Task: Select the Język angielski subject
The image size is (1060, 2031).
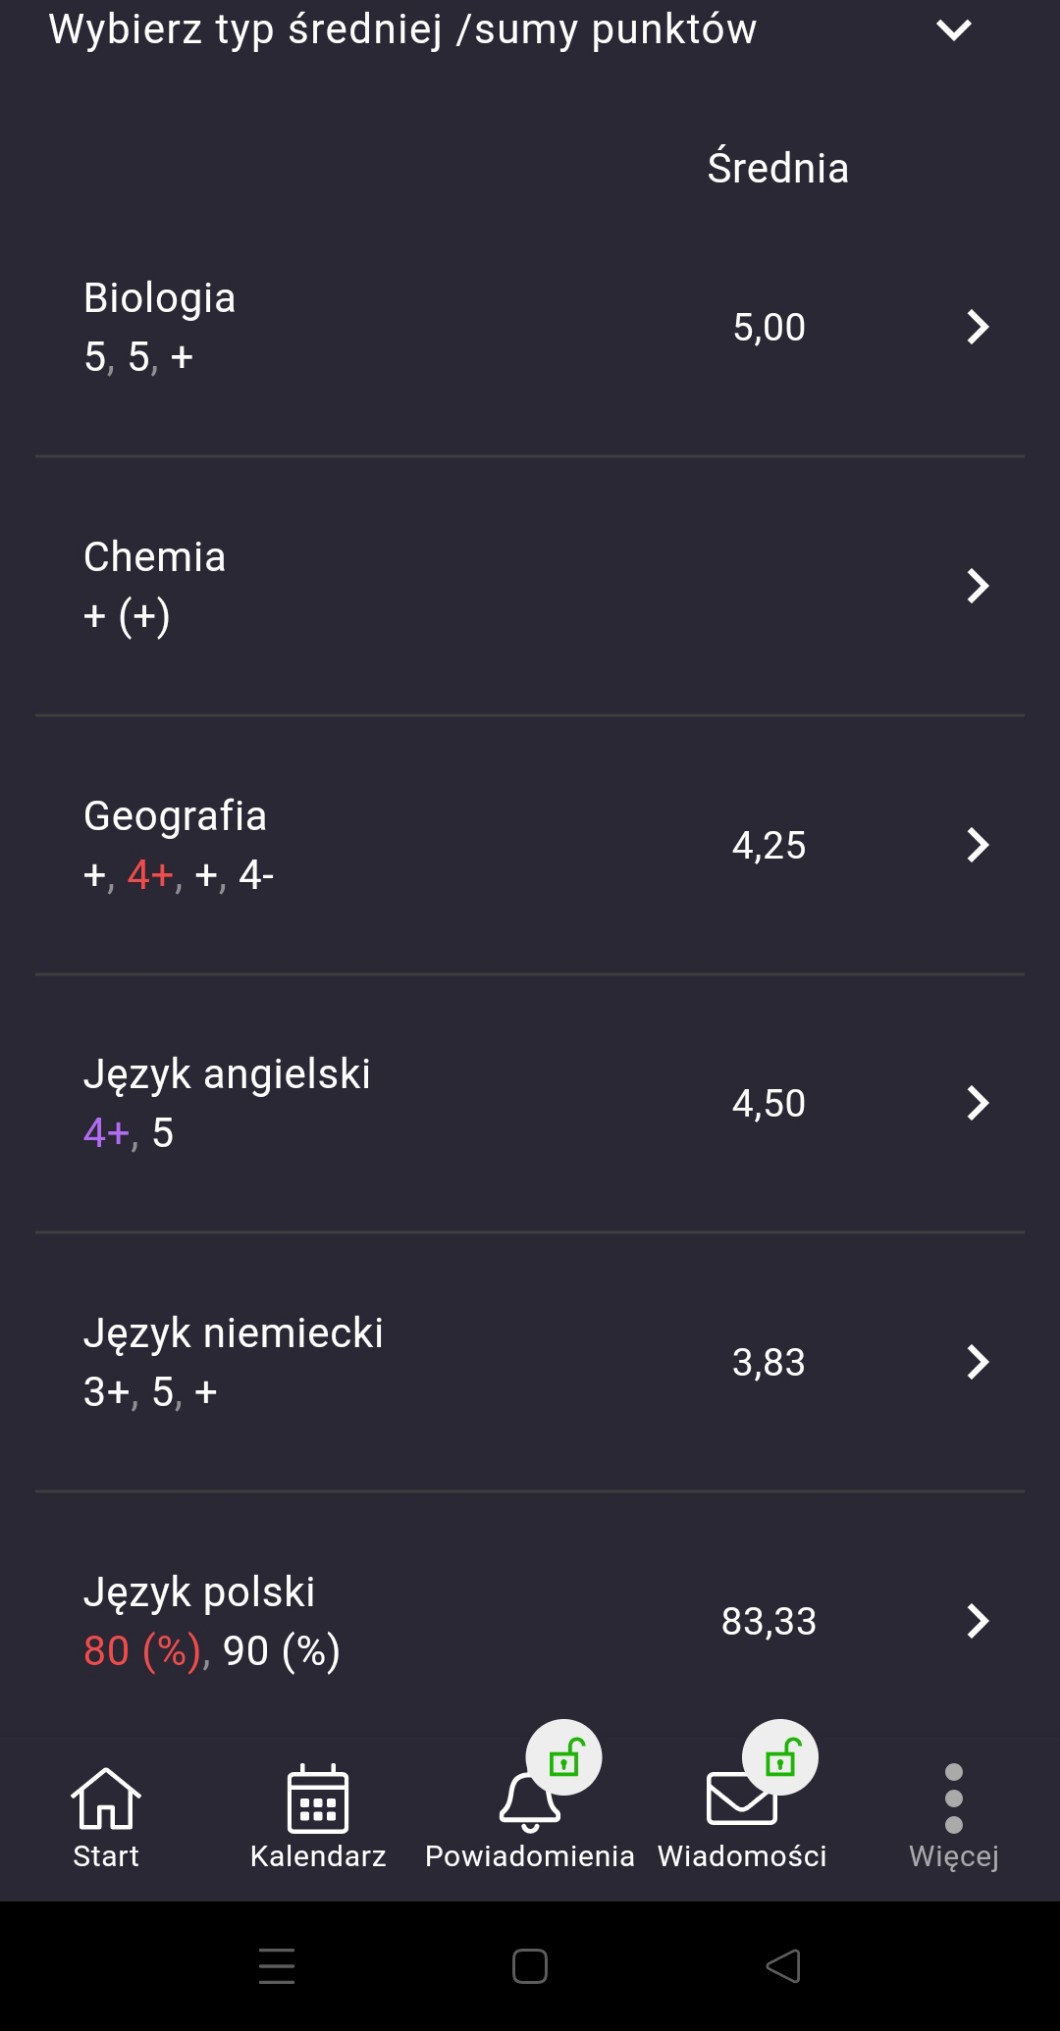Action: pos(227,1074)
